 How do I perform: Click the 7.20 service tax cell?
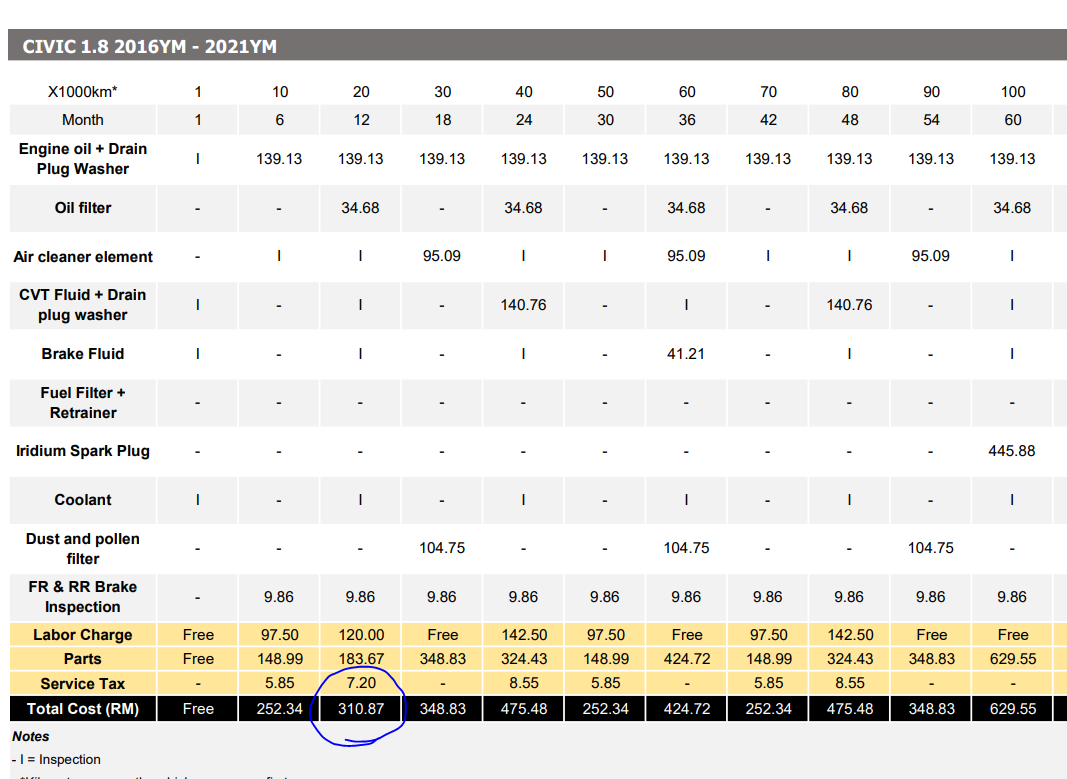(361, 683)
